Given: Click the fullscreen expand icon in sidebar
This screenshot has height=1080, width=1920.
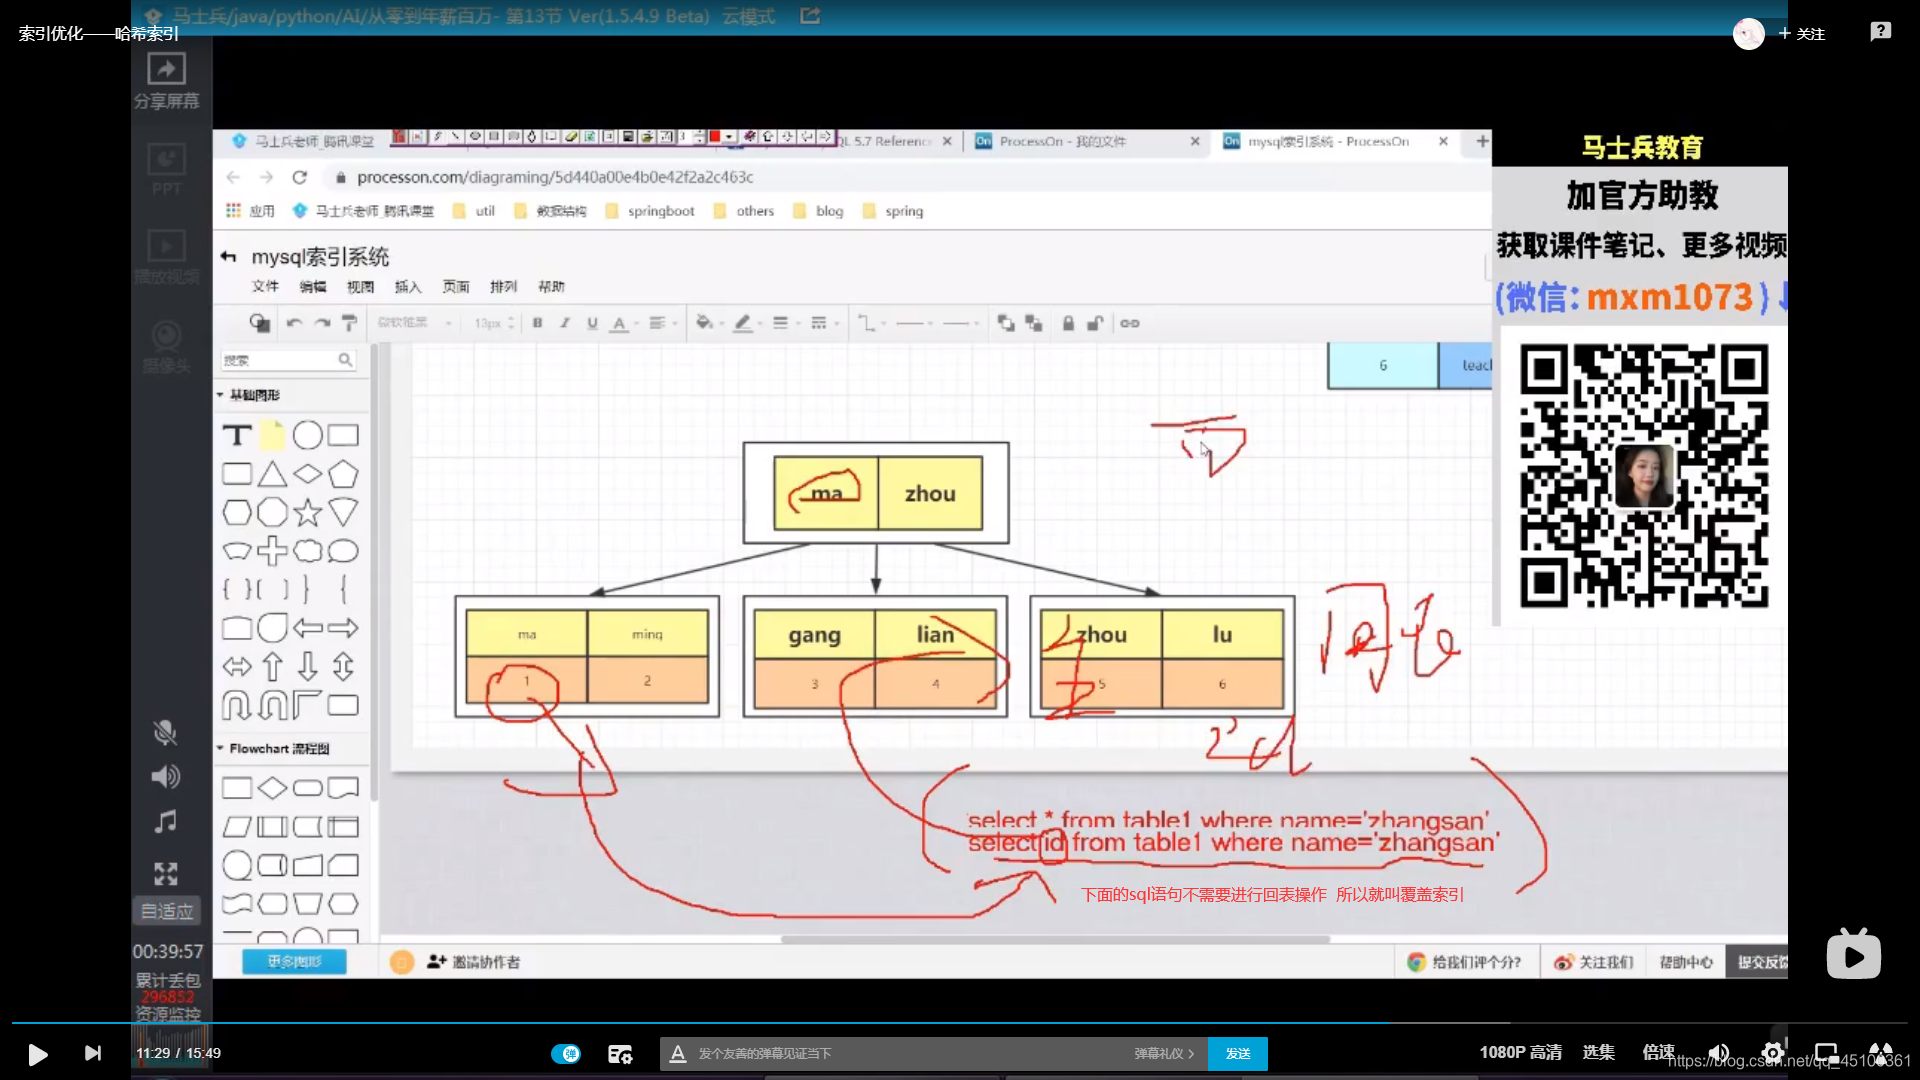Looking at the screenshot, I should pos(165,873).
